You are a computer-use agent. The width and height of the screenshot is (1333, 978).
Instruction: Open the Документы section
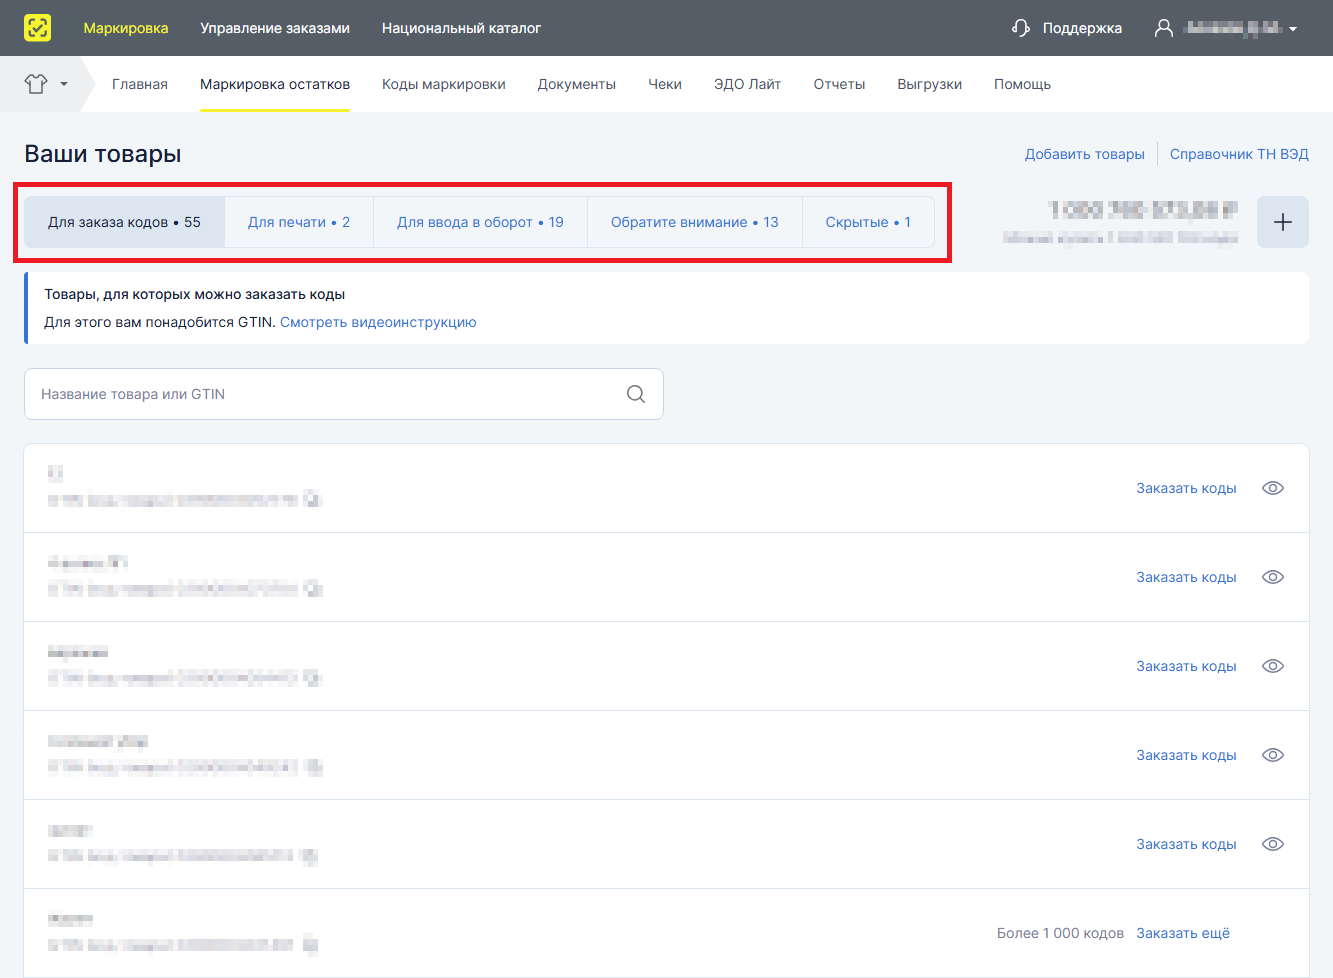(577, 84)
